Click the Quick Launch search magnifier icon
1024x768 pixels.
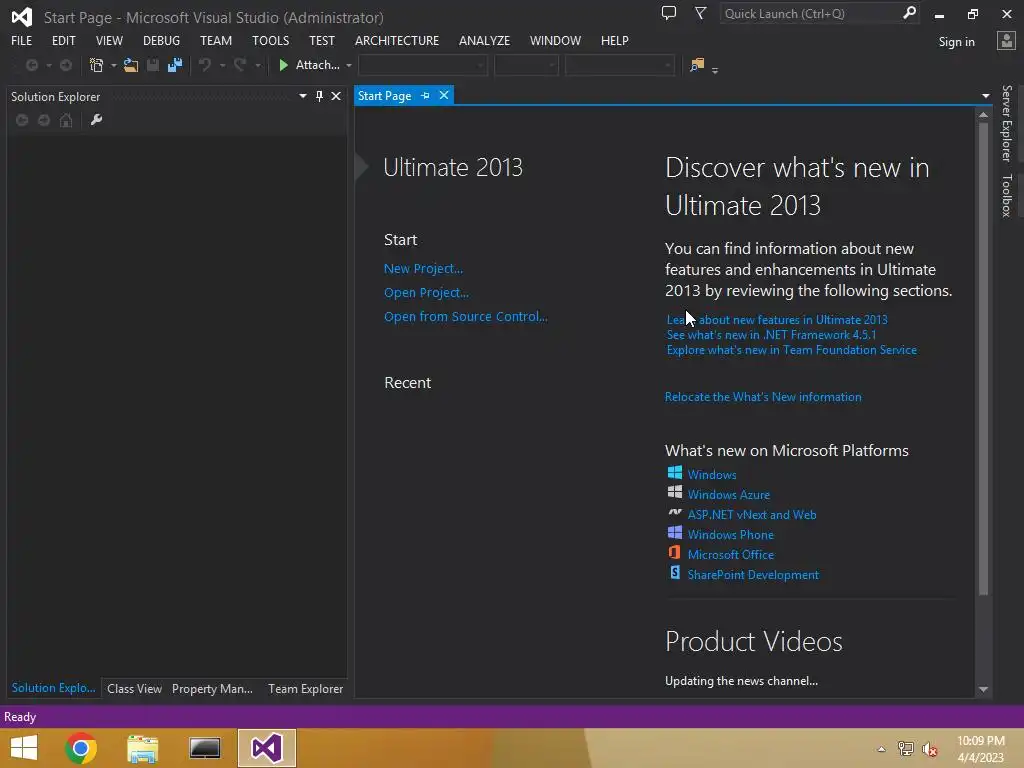point(909,13)
